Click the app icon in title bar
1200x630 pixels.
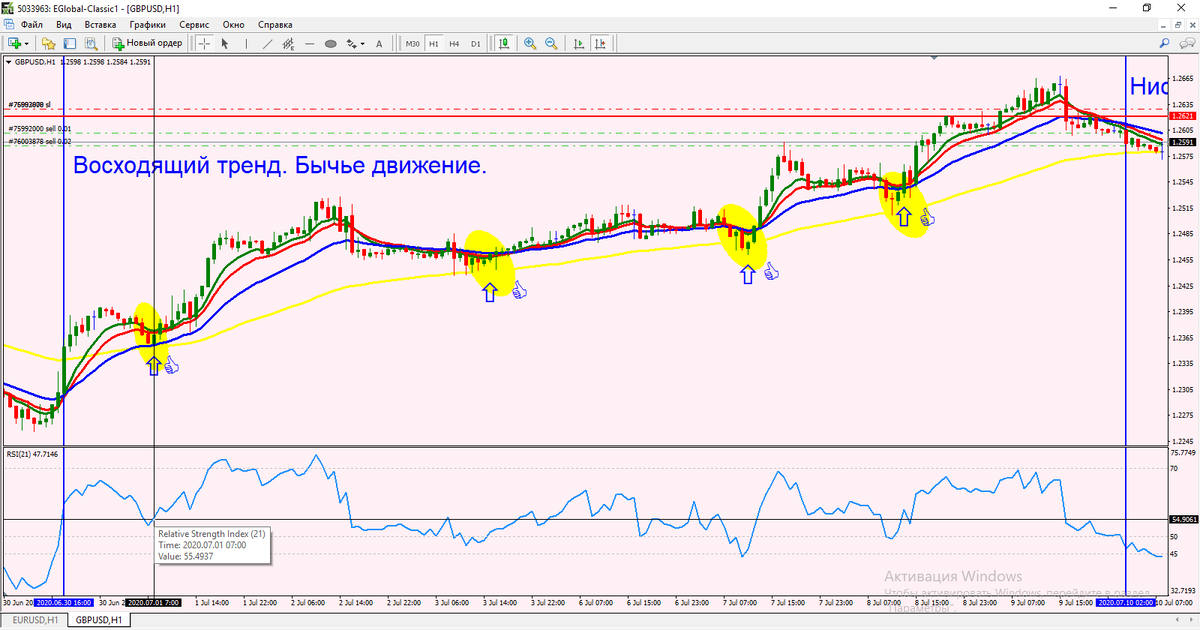click(x=9, y=7)
